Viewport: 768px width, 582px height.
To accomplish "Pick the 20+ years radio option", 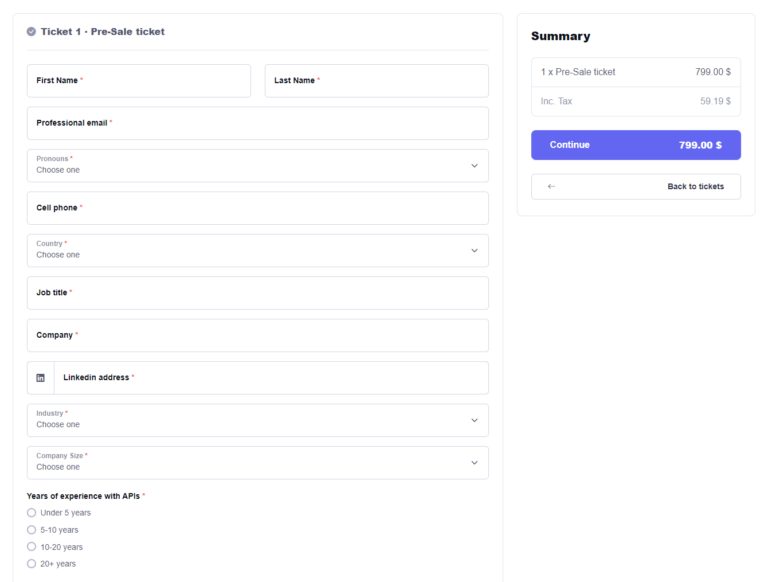I will point(32,564).
